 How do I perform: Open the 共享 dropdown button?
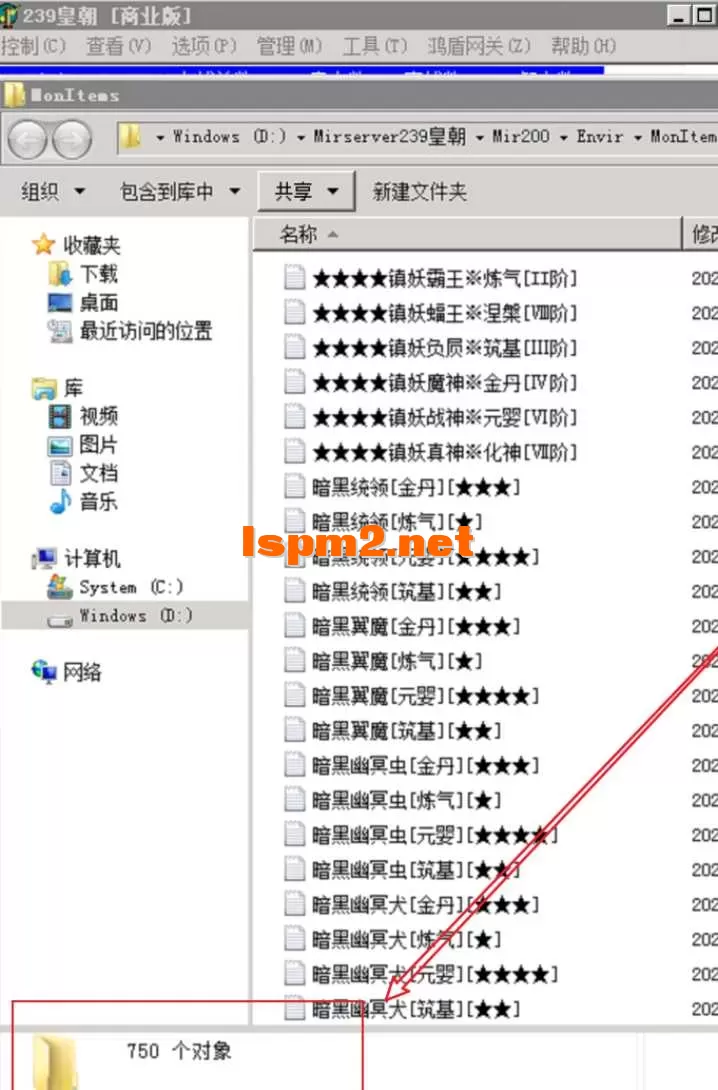click(306, 190)
